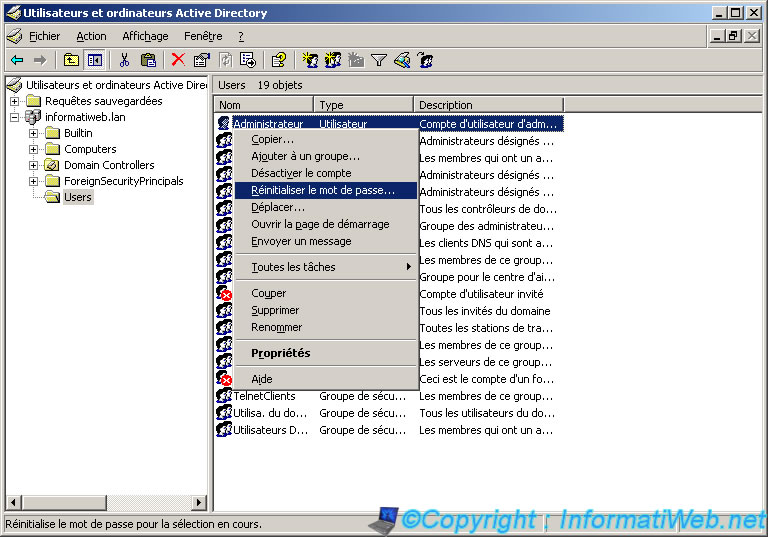Open the ? help menu
Screen dimensions: 768x537
(241, 36)
